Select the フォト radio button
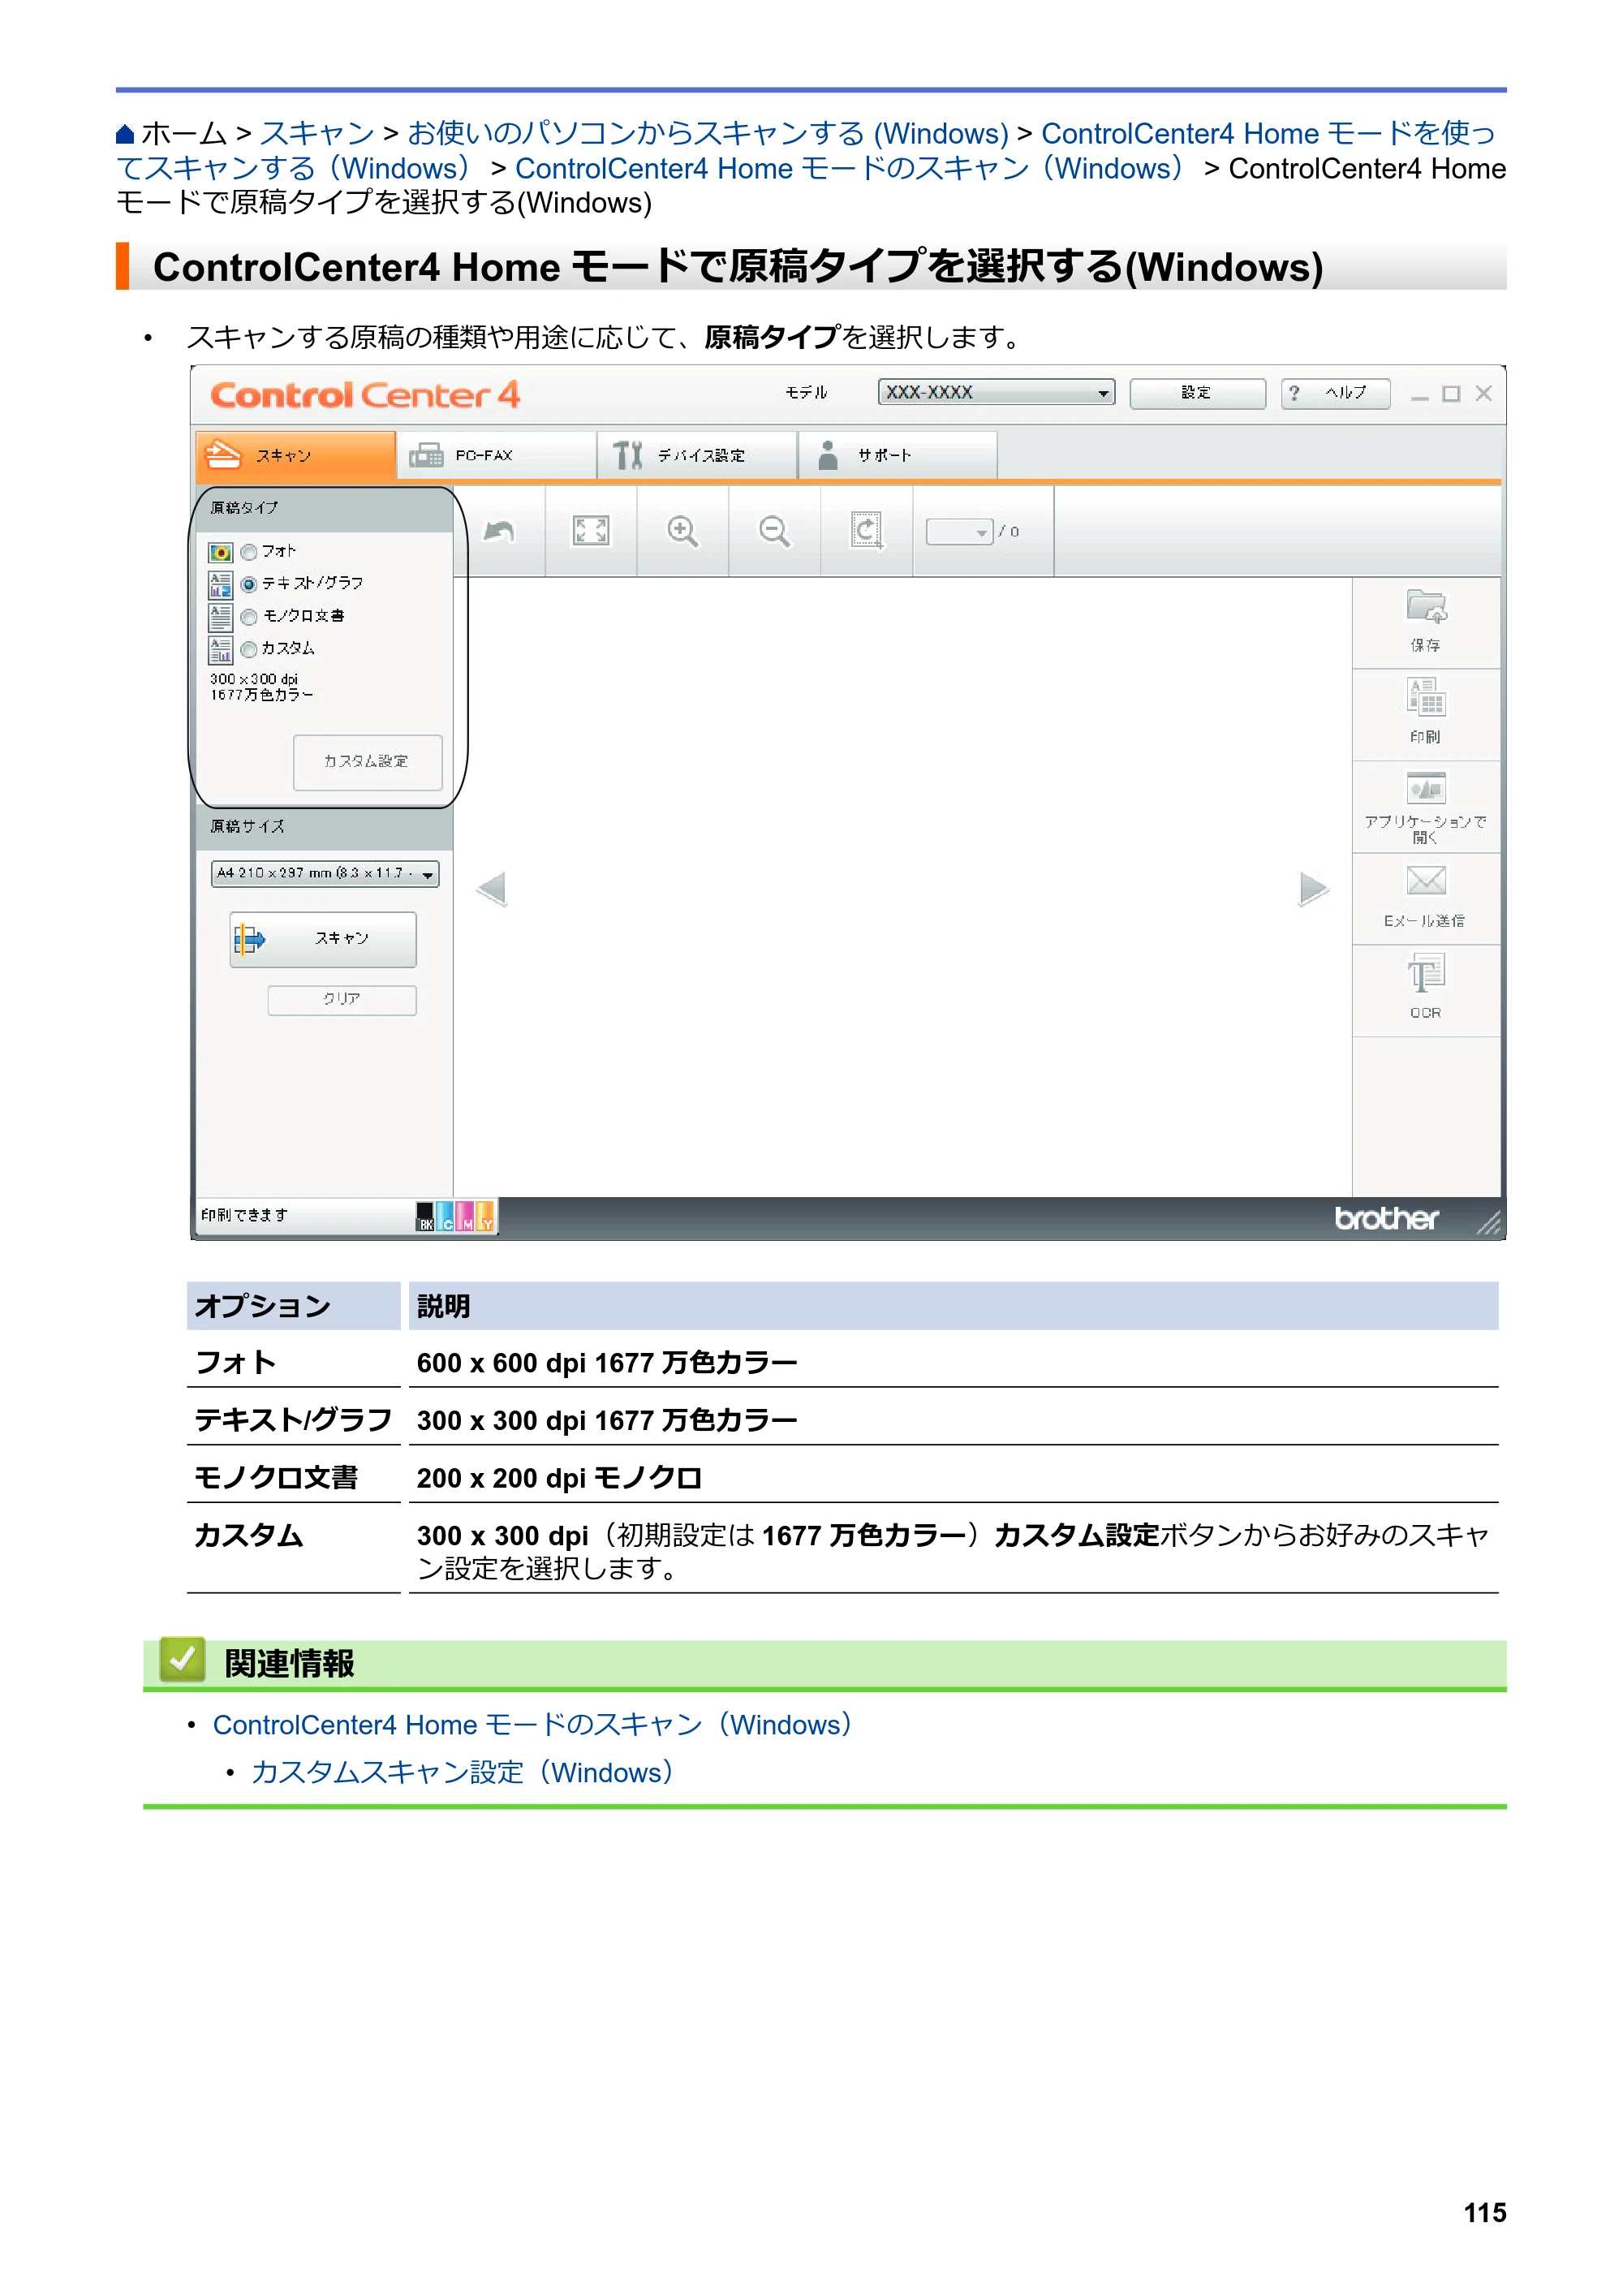Image resolution: width=1623 pixels, height=2296 pixels. pos(249,552)
